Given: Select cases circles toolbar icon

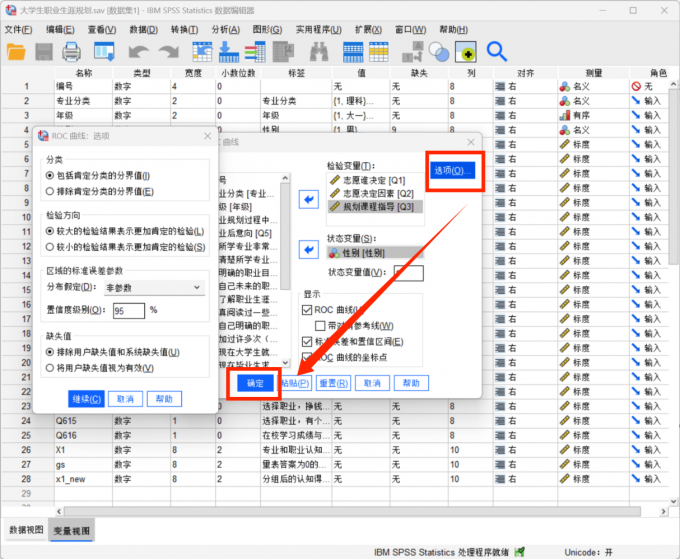Looking at the screenshot, I should [x=439, y=52].
